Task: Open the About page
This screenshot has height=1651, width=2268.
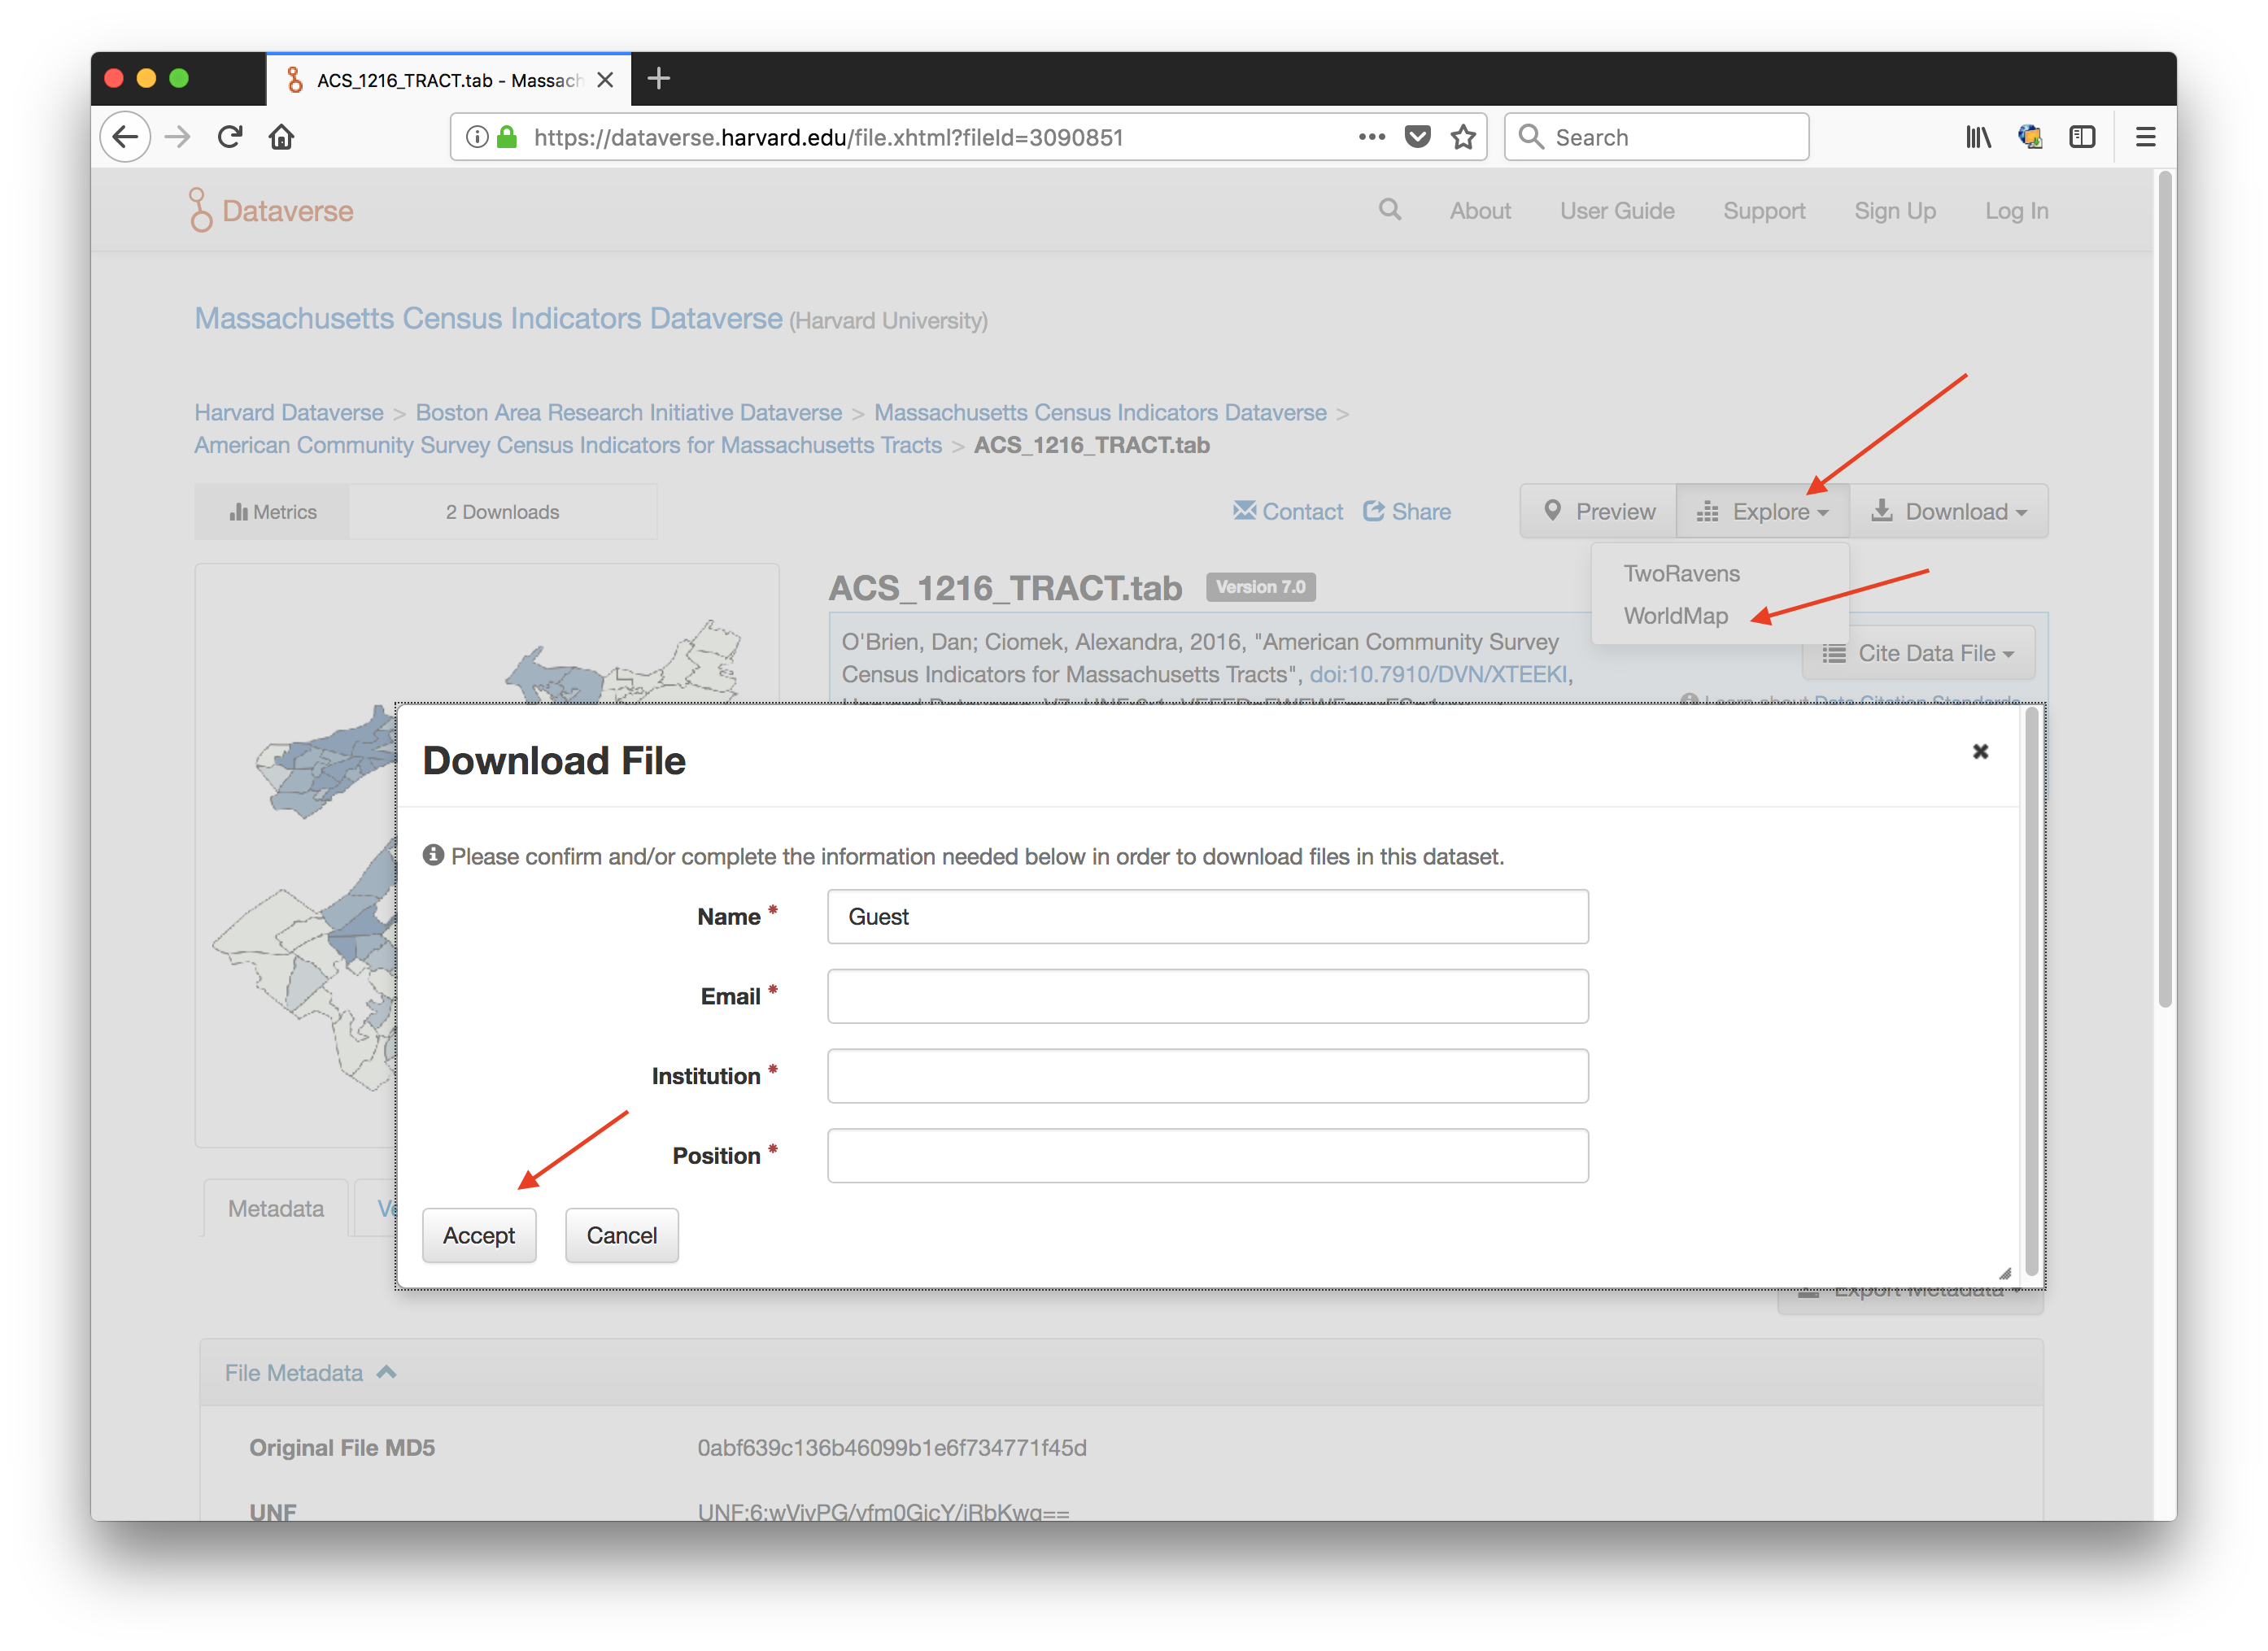Action: [x=1481, y=211]
